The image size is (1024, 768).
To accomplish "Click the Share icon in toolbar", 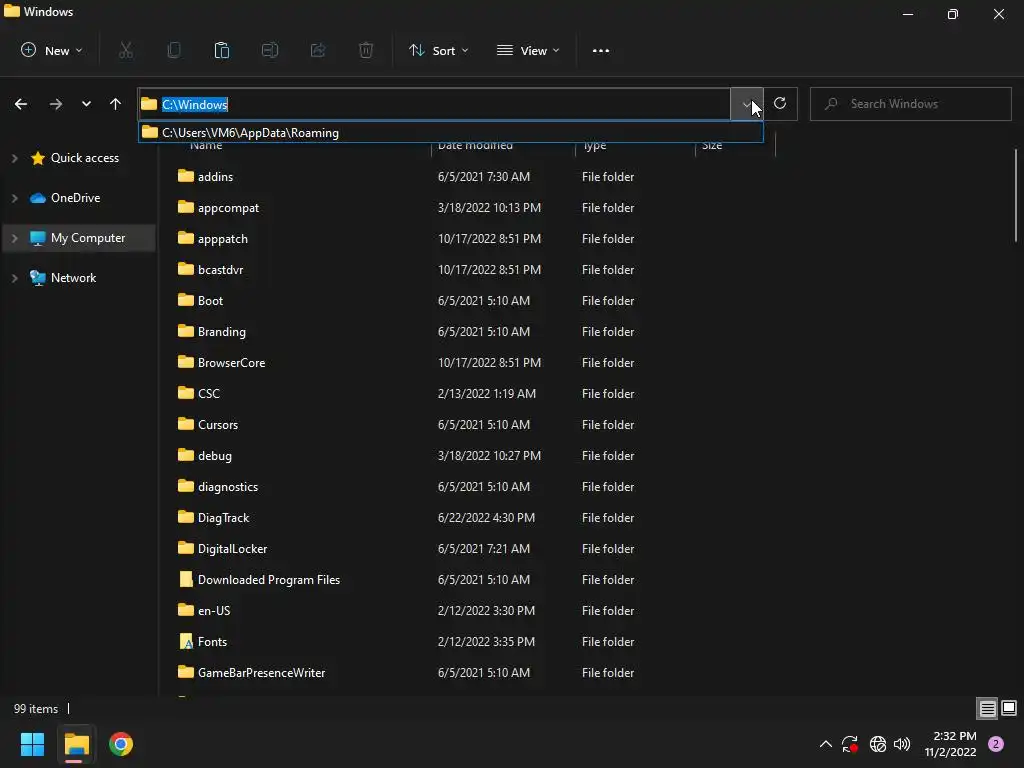I will 318,50.
